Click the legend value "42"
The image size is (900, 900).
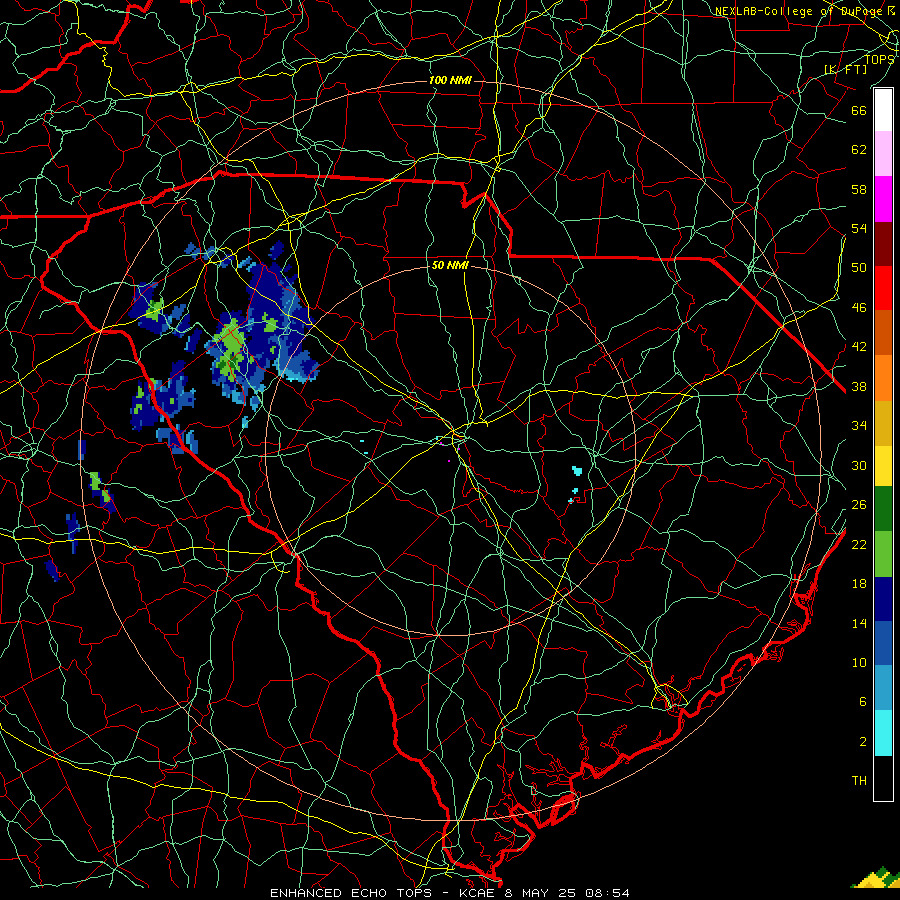point(859,347)
